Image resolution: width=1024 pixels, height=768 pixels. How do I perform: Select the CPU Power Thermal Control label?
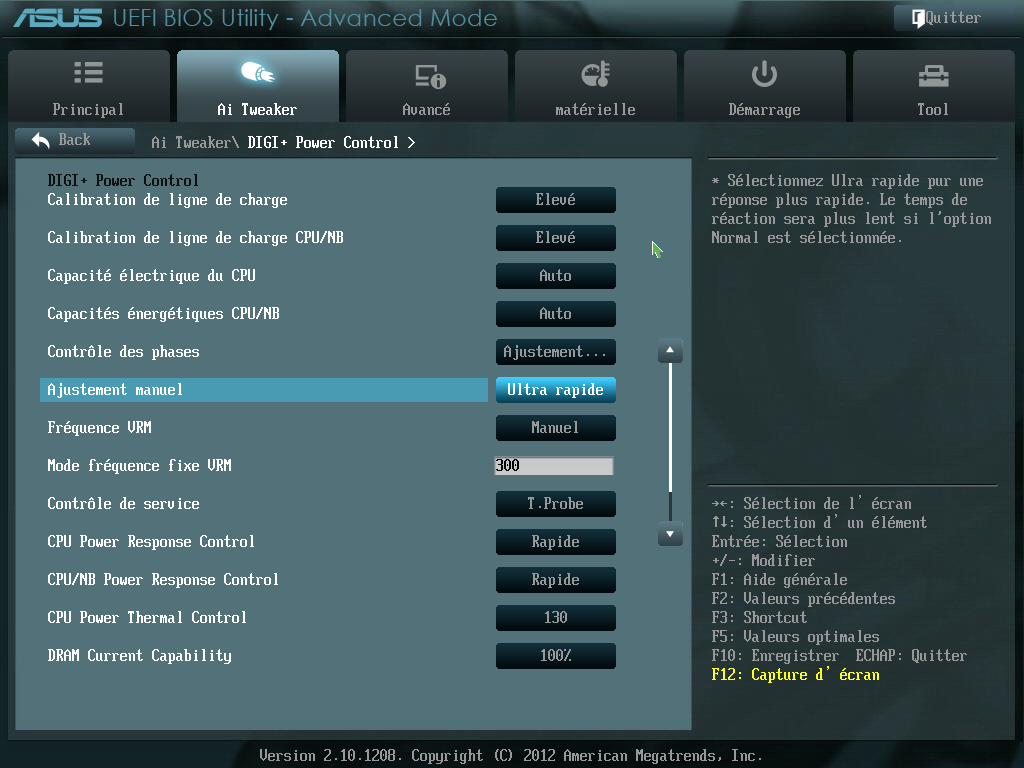[147, 617]
